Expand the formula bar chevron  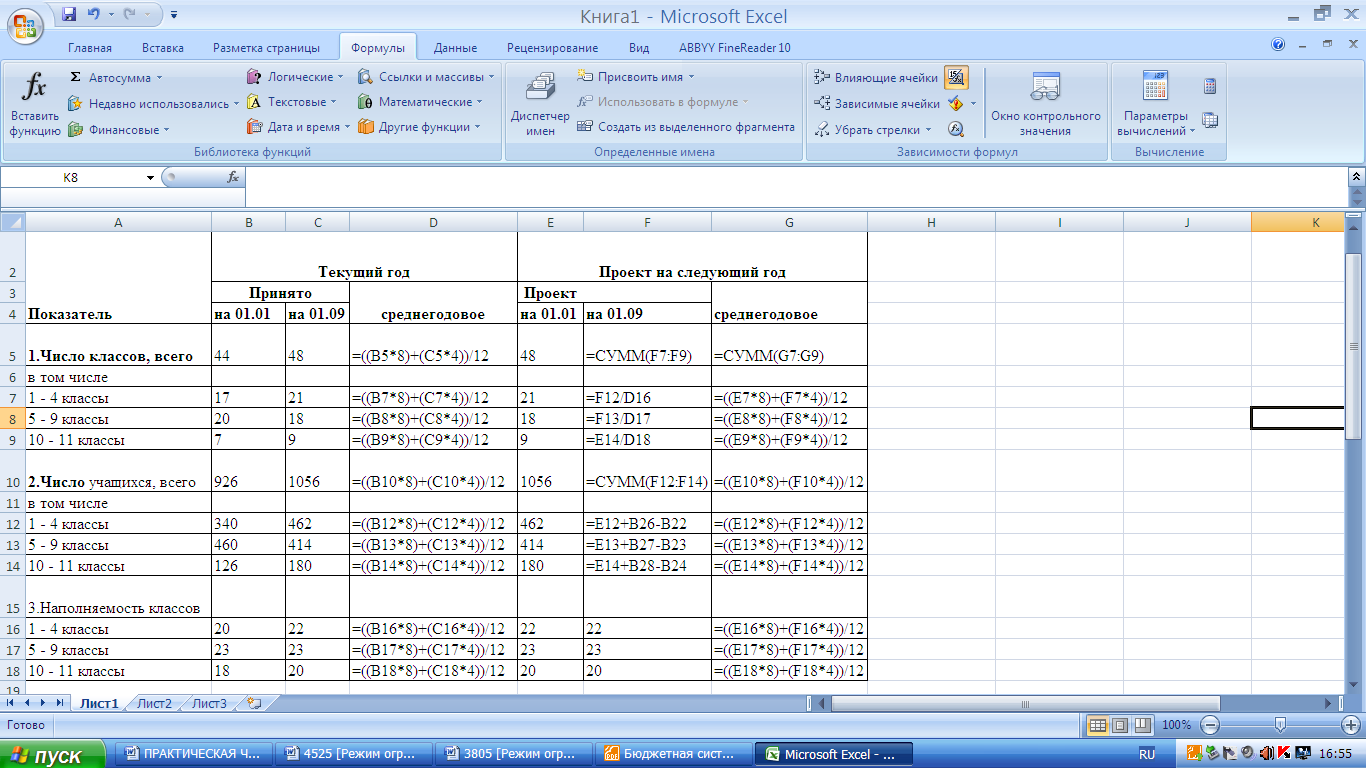click(1356, 177)
